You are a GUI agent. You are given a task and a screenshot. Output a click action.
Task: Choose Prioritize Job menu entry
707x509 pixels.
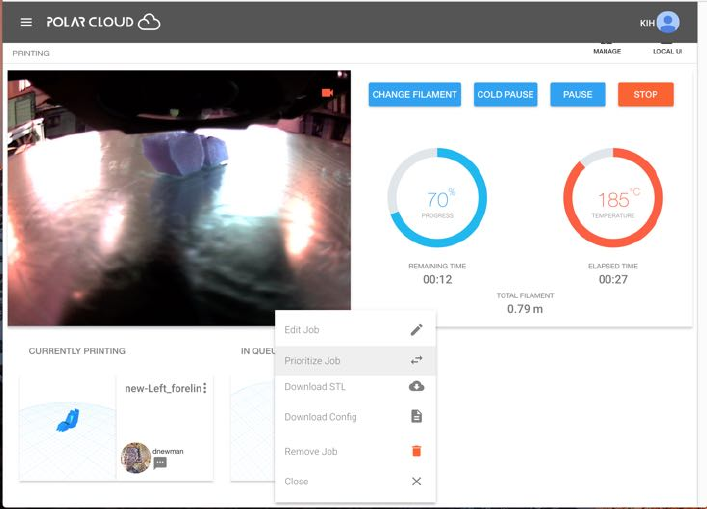355,360
